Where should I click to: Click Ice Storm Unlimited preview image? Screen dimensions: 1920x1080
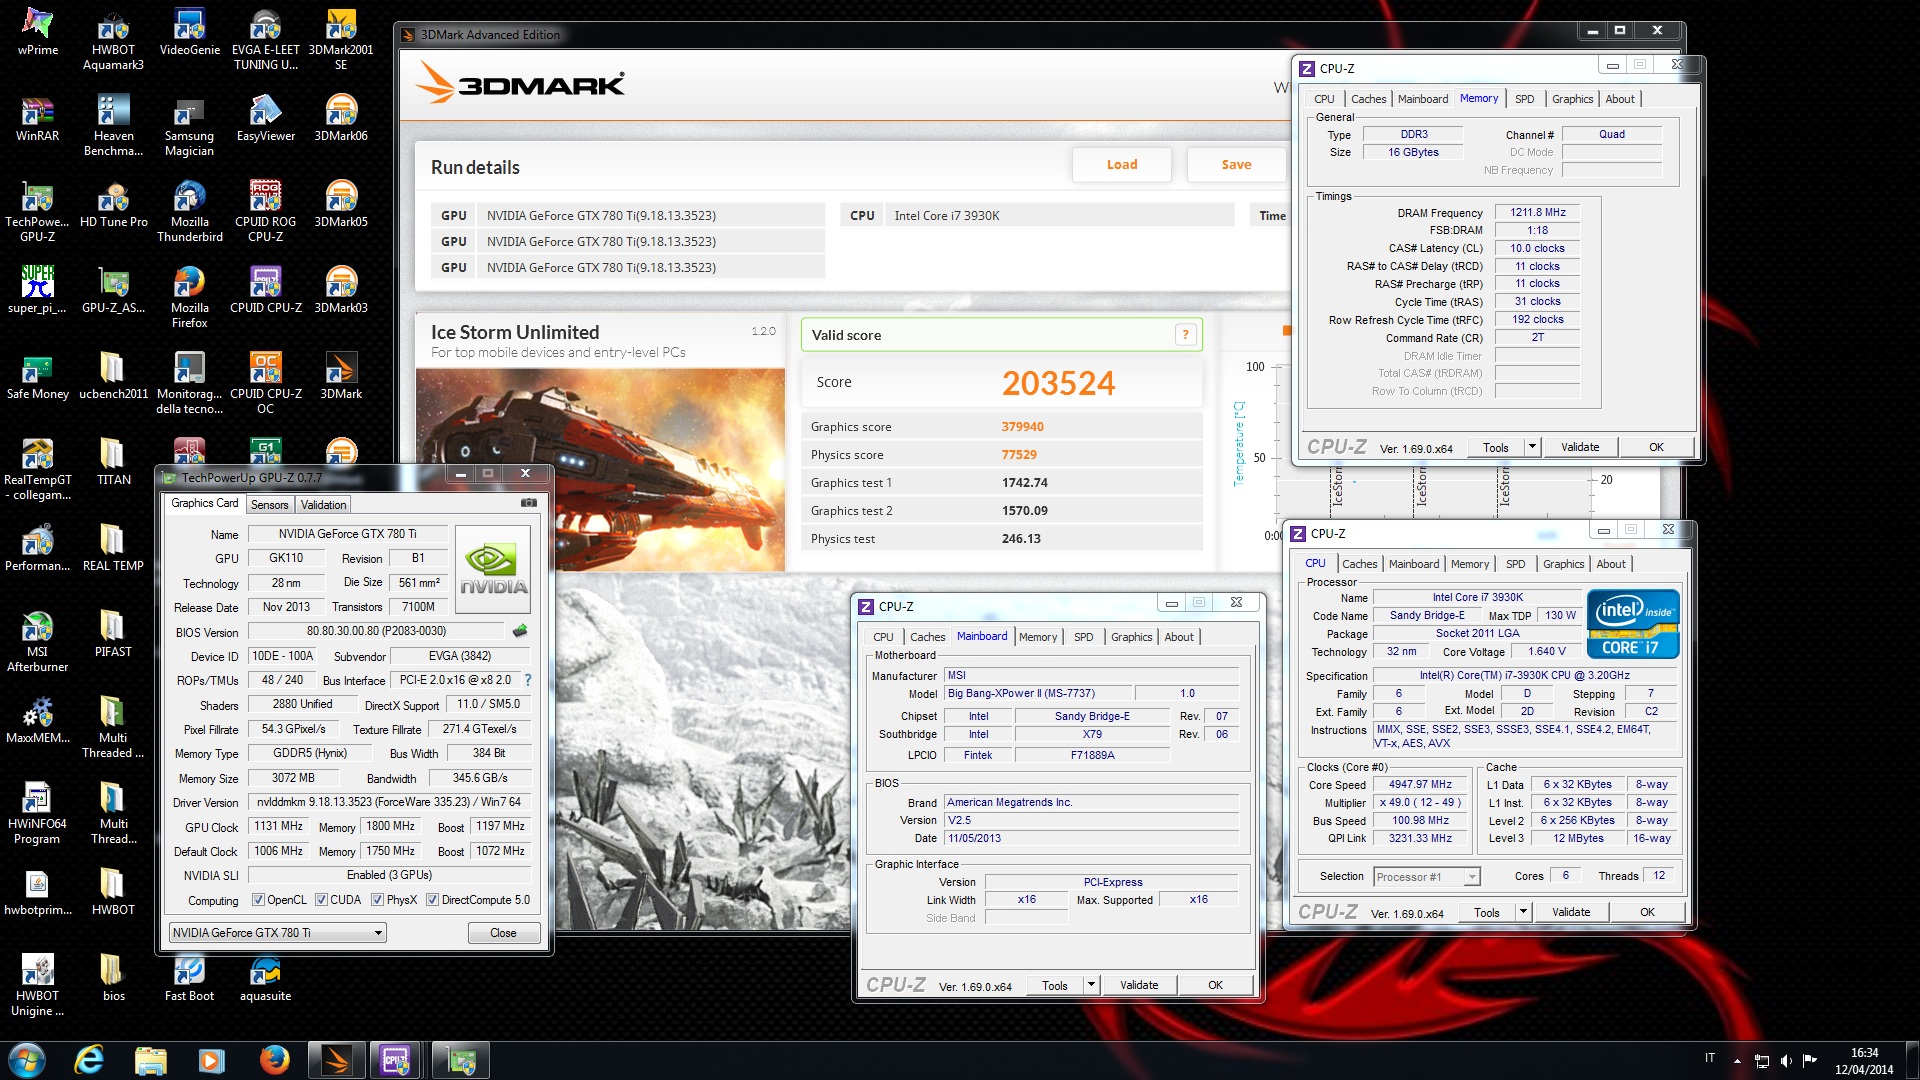(x=600, y=468)
